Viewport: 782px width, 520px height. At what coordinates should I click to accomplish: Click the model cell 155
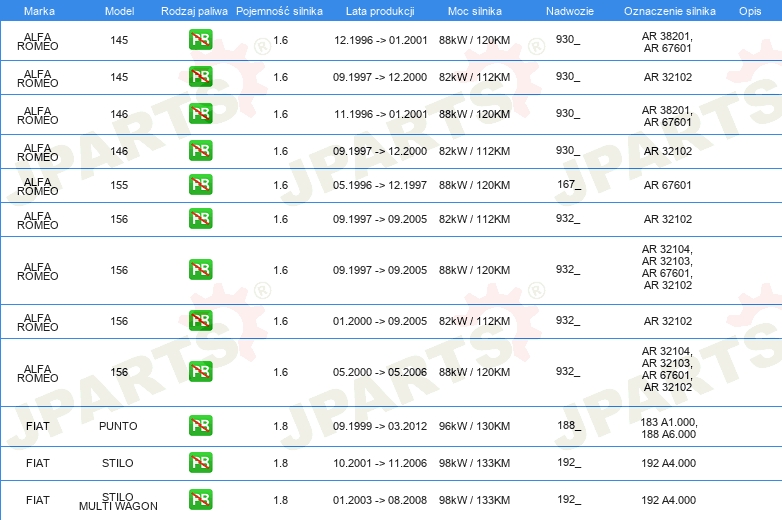pos(119,185)
